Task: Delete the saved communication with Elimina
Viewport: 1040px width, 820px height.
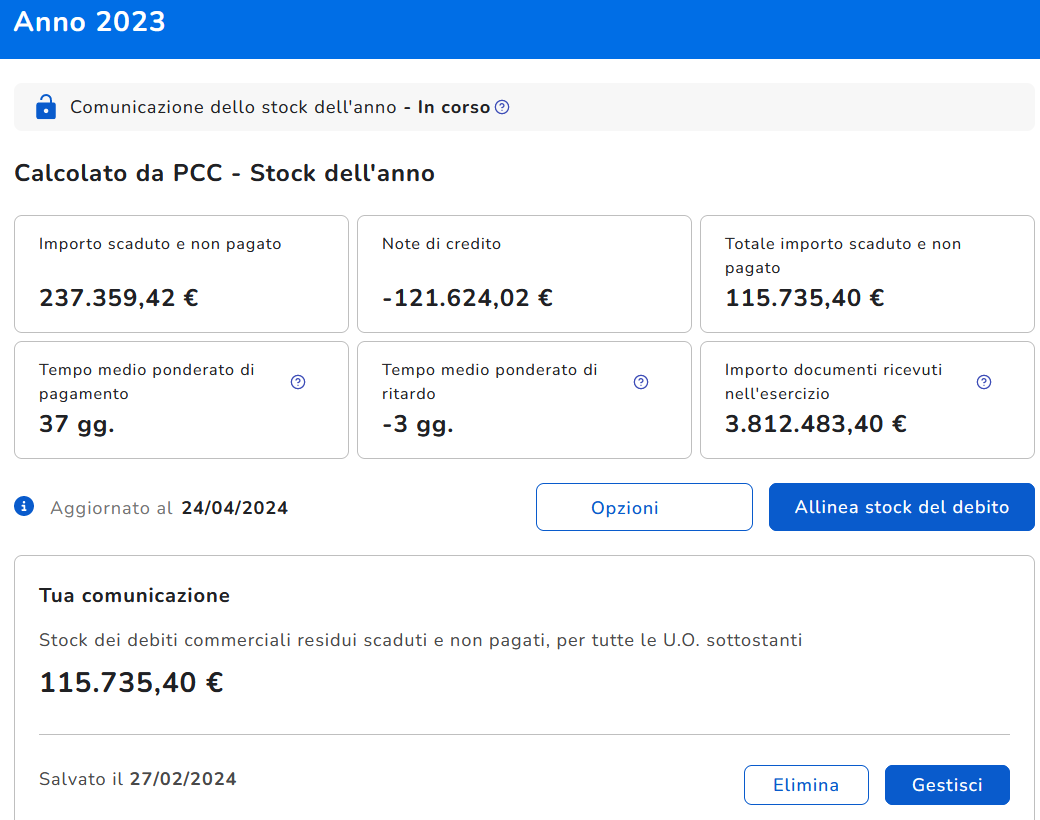Action: tap(805, 785)
